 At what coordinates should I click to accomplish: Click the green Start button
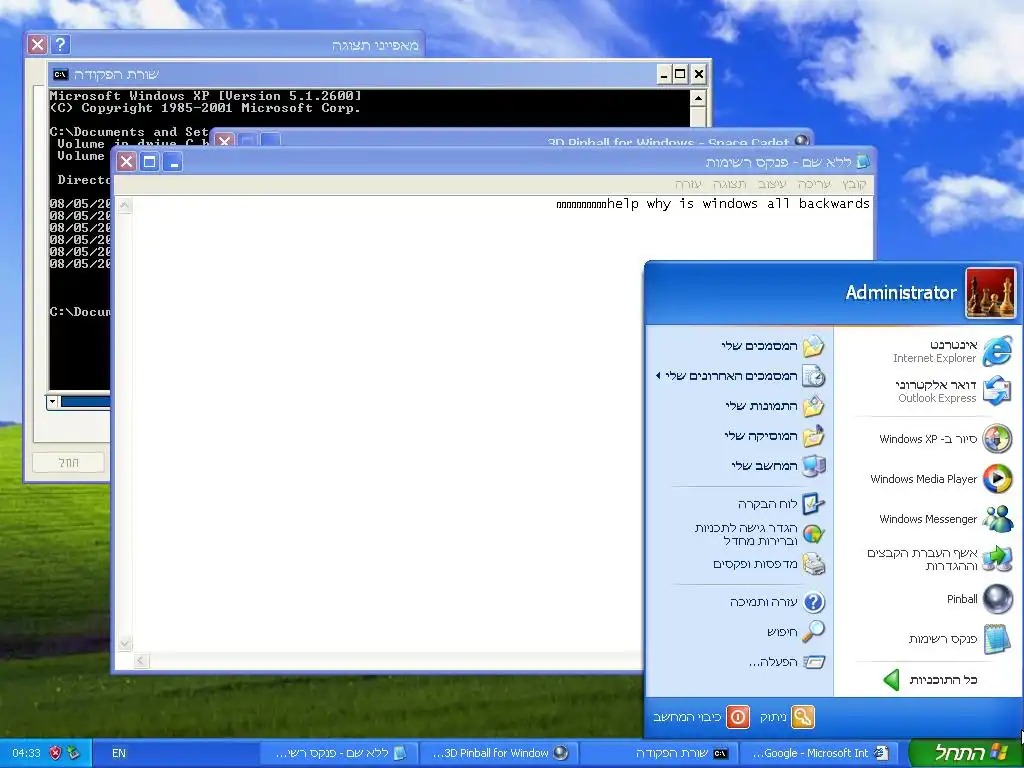coord(965,753)
